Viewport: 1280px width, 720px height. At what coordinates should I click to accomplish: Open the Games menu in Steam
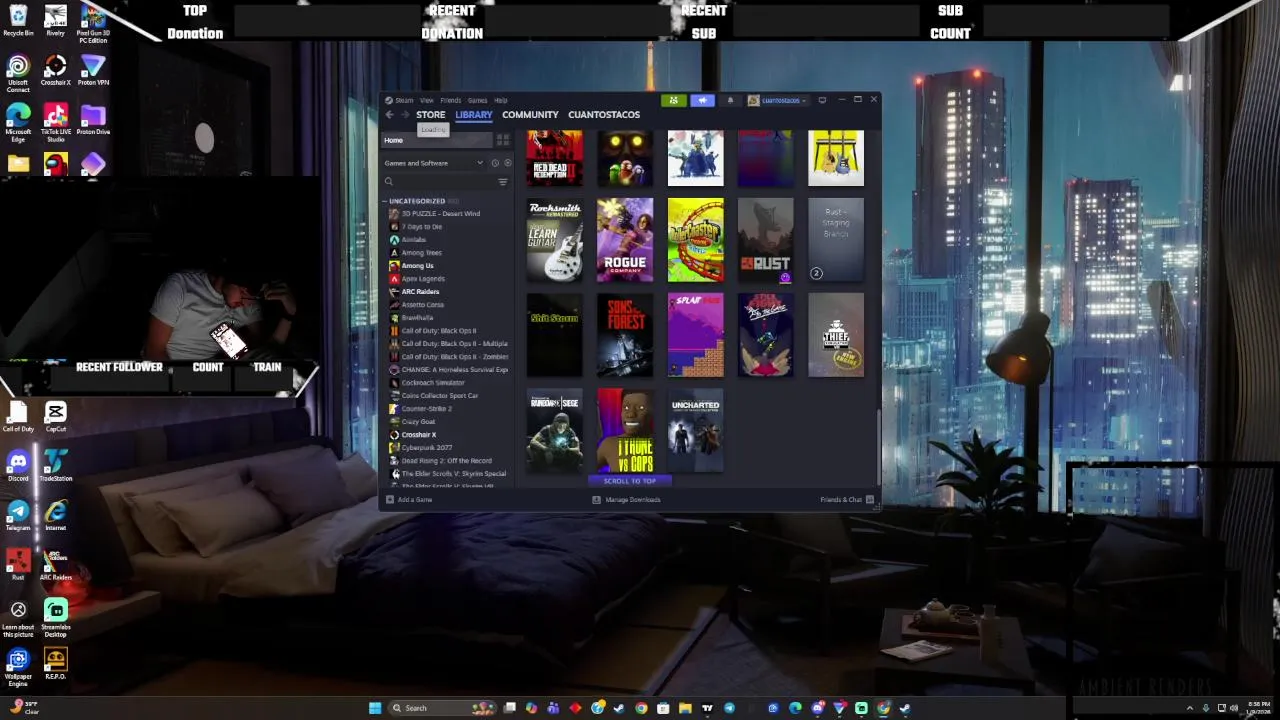pos(478,100)
